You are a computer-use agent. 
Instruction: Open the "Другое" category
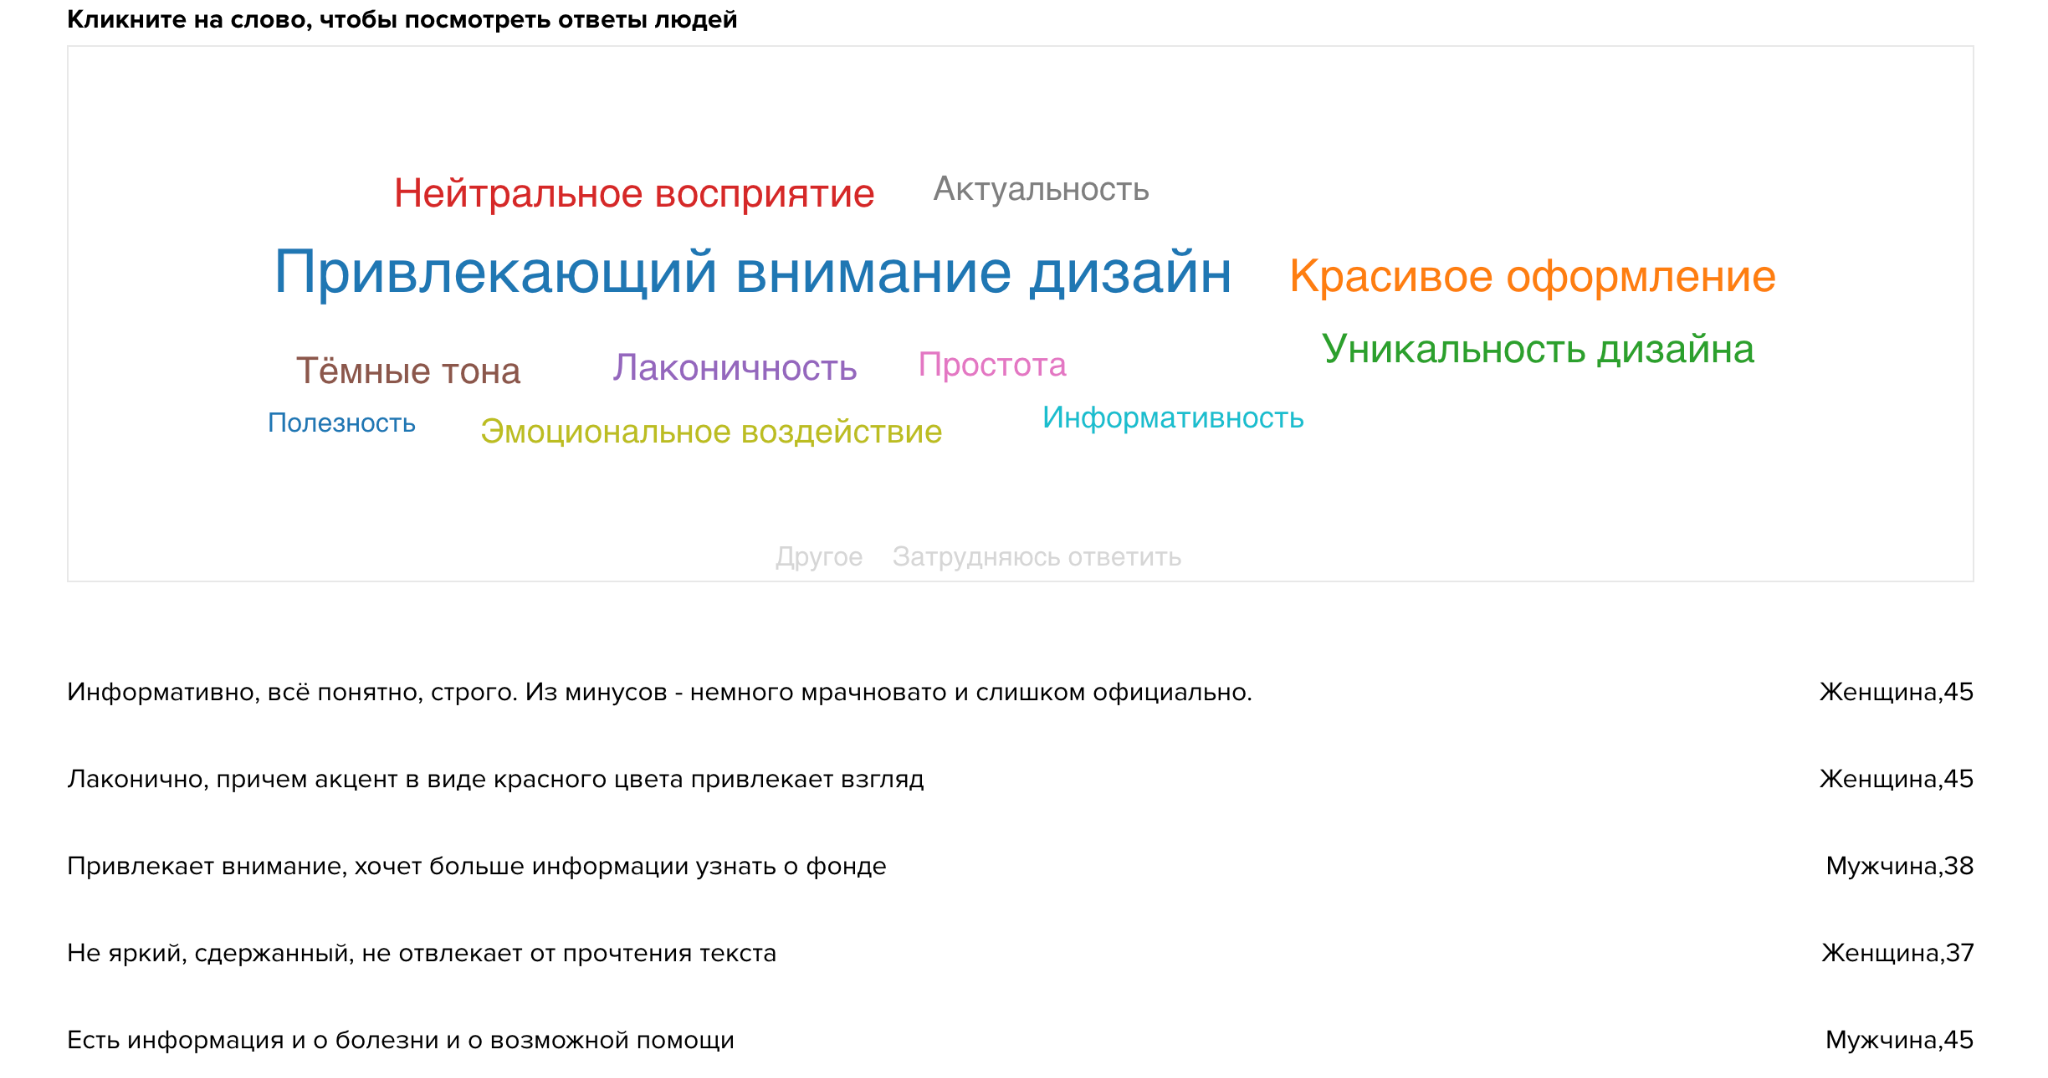pyautogui.click(x=820, y=556)
